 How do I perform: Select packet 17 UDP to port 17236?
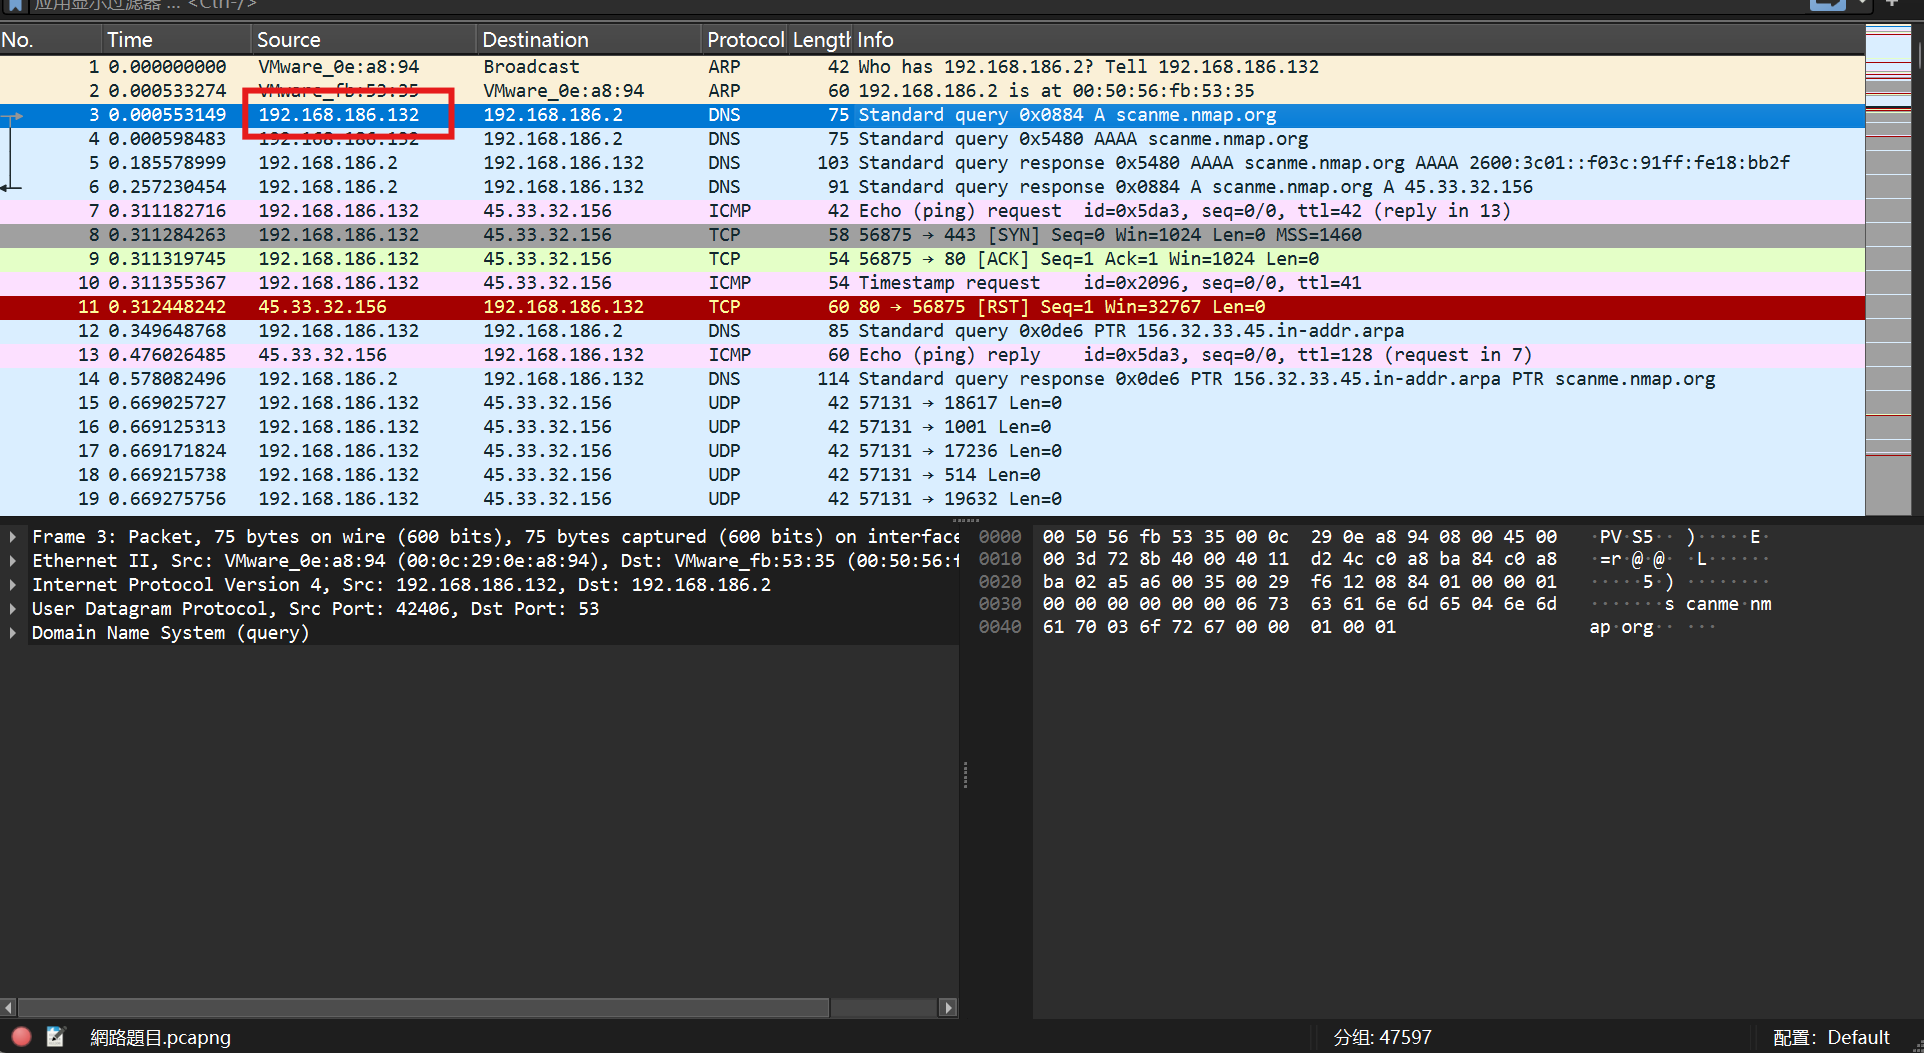(932, 451)
